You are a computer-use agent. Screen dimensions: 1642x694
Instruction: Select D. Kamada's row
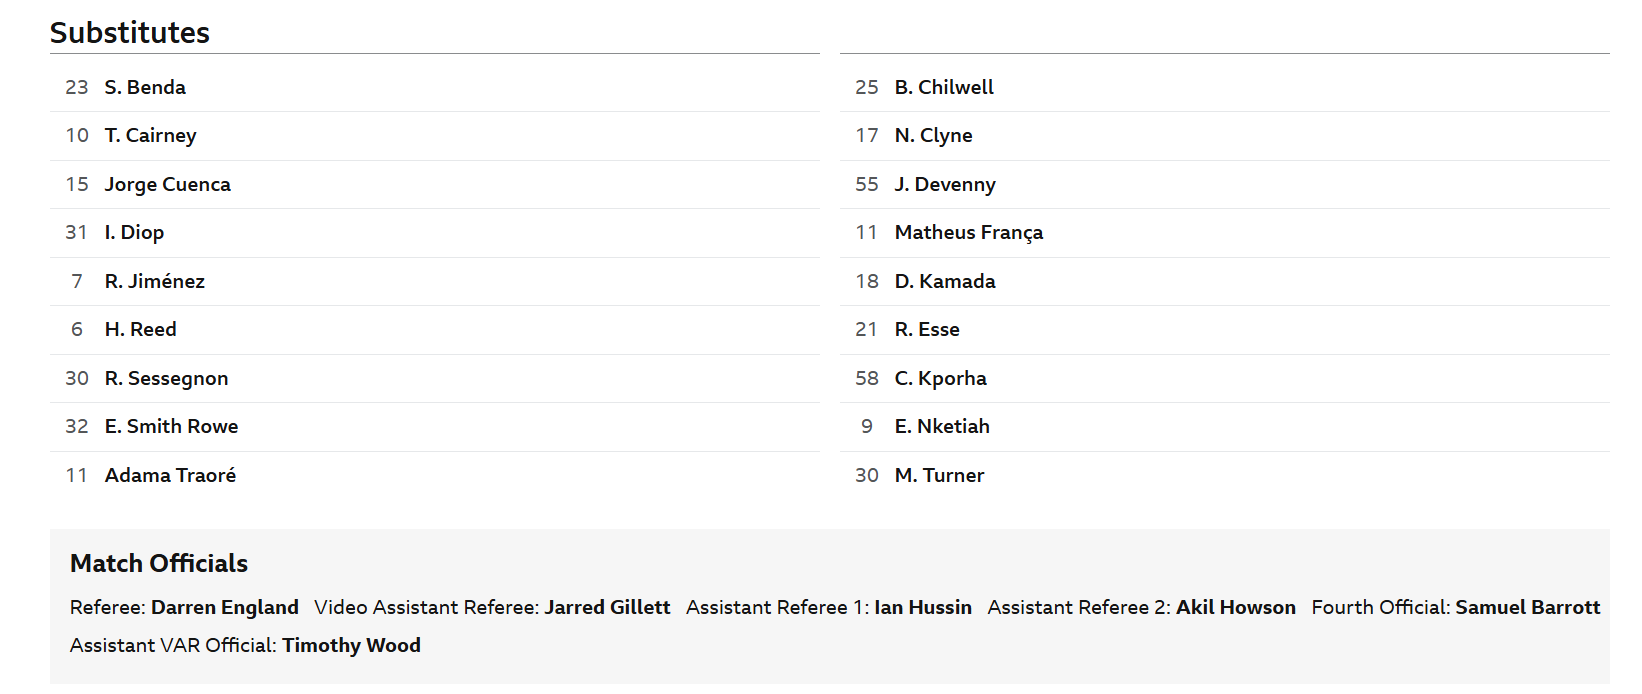pos(945,281)
